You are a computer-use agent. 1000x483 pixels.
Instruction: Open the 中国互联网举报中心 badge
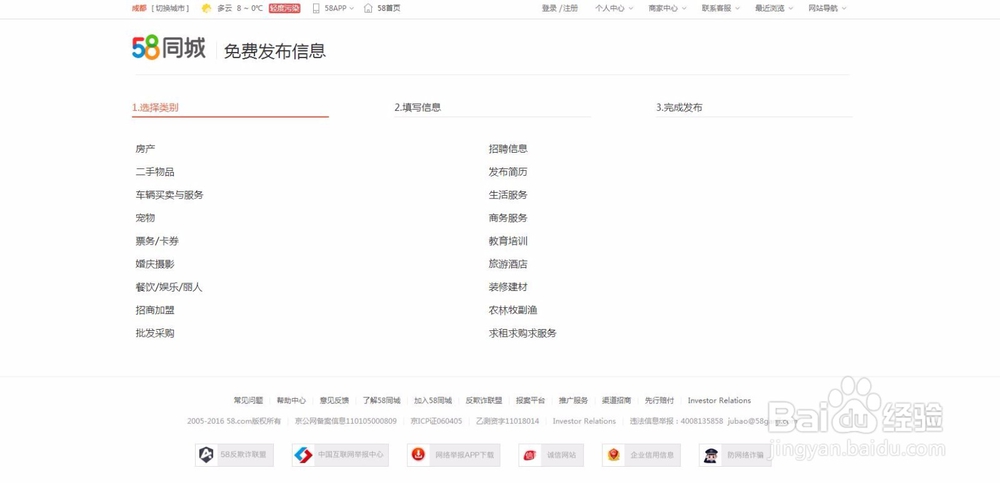pyautogui.click(x=340, y=455)
